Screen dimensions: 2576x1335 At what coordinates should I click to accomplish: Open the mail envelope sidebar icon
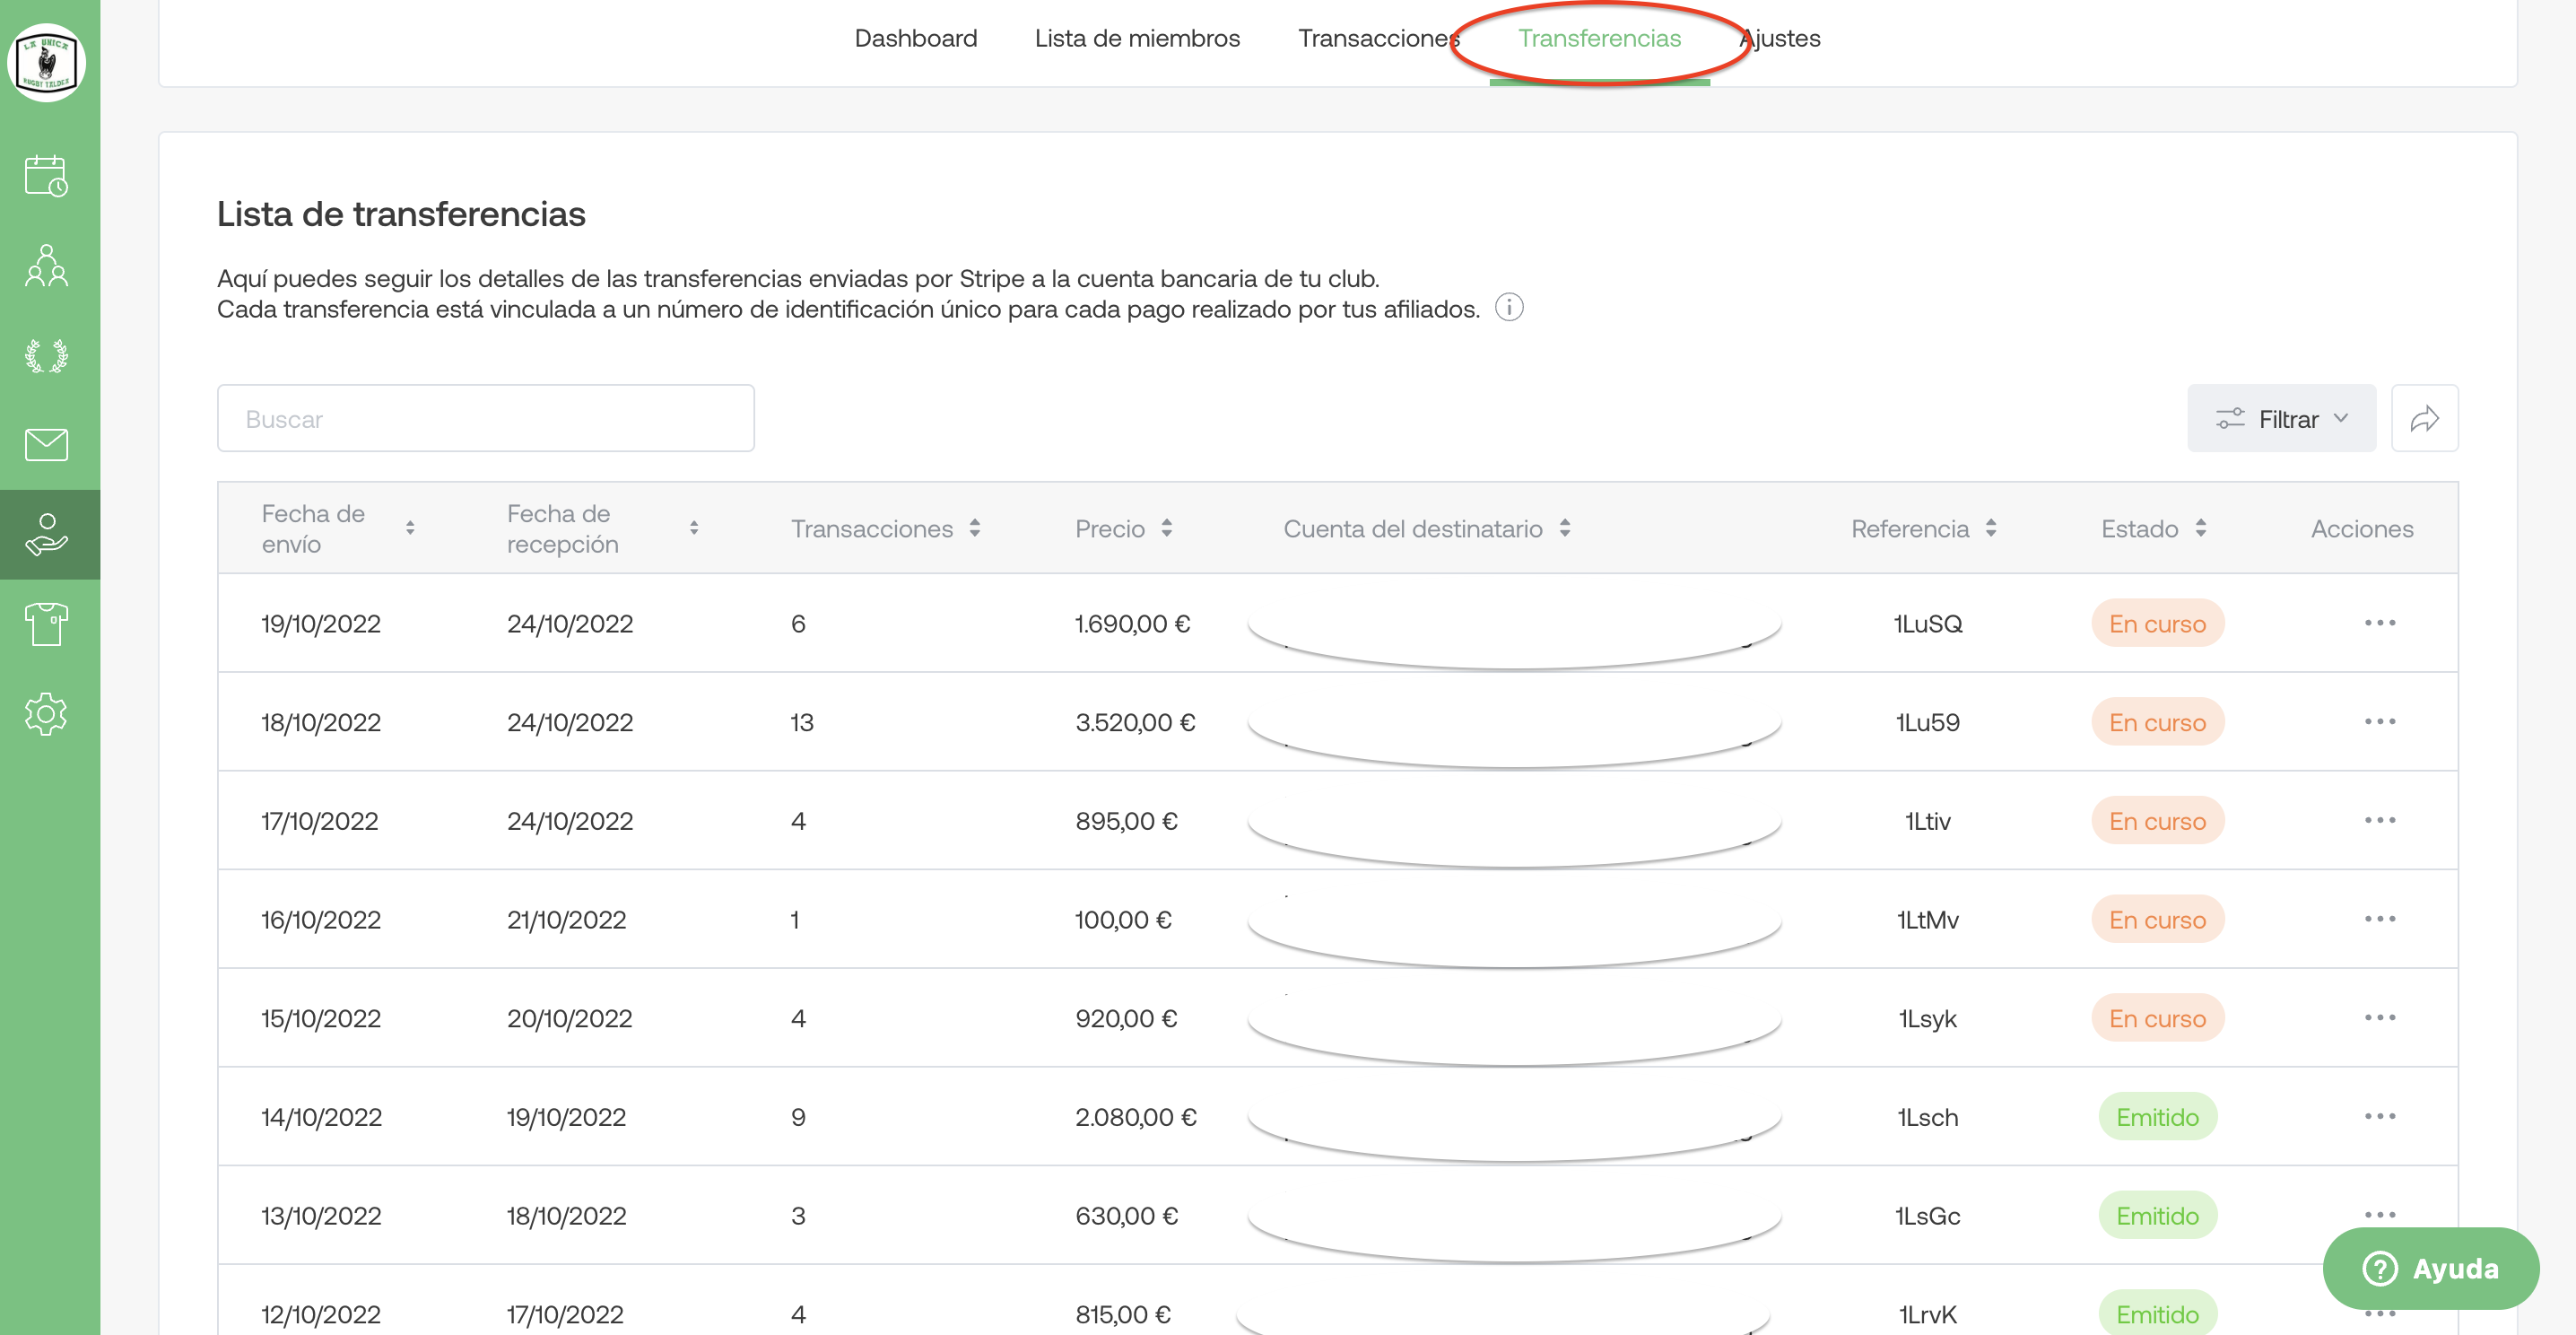pos(46,445)
